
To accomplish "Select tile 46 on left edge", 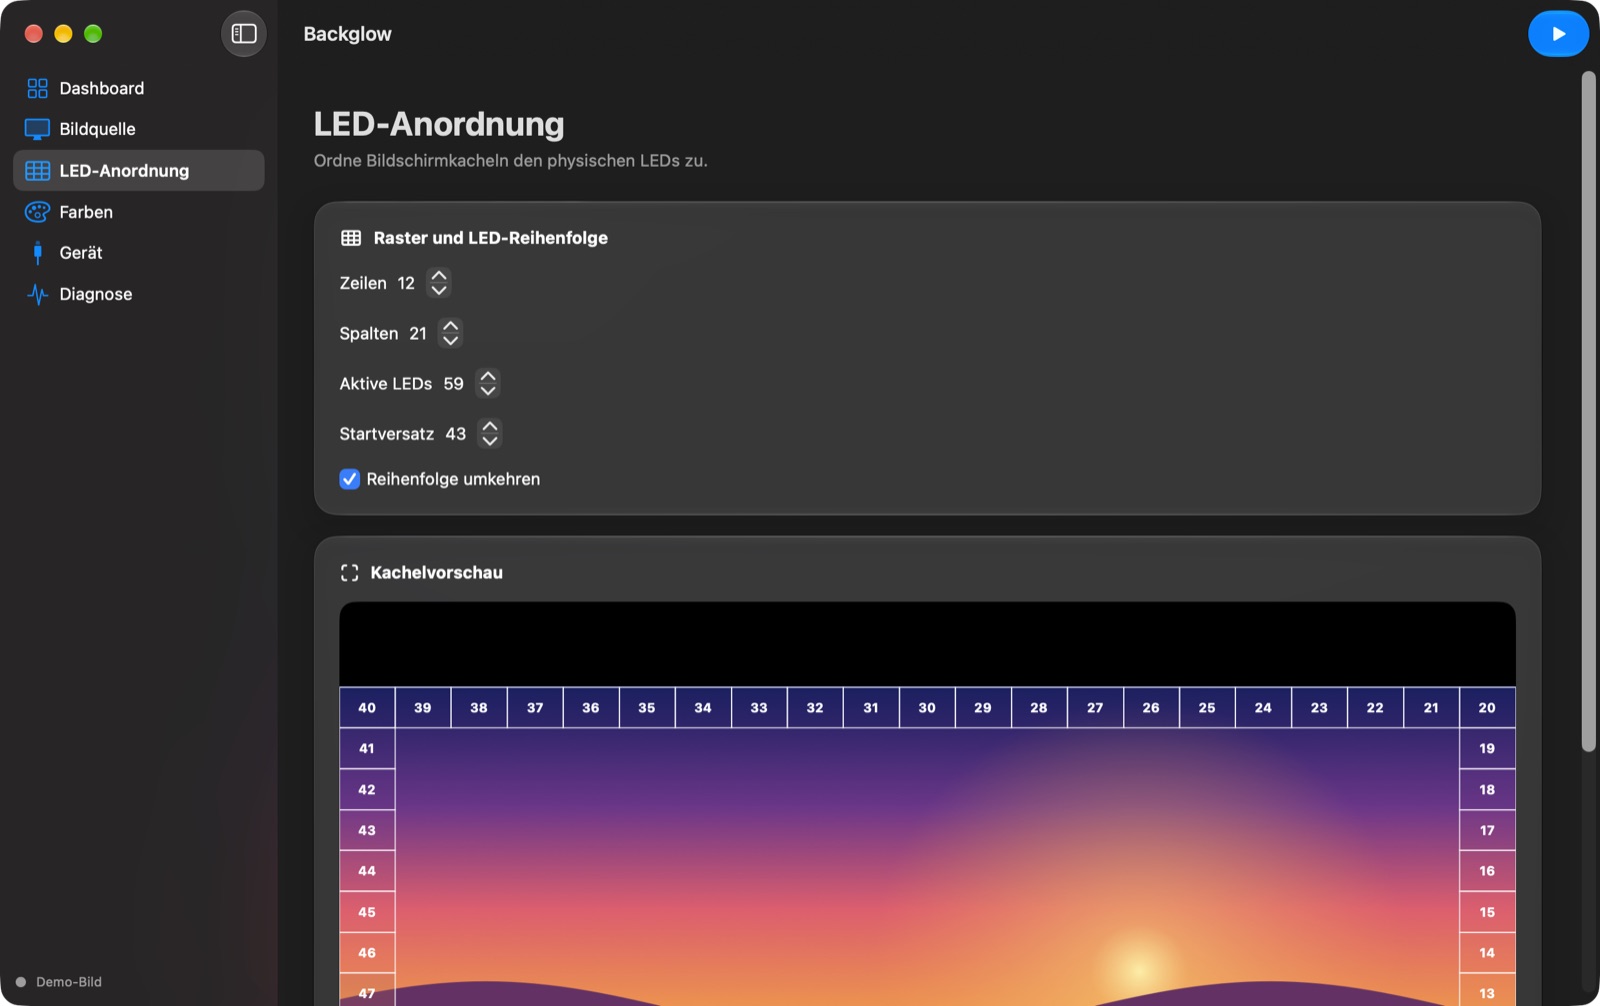I will click(x=367, y=953).
